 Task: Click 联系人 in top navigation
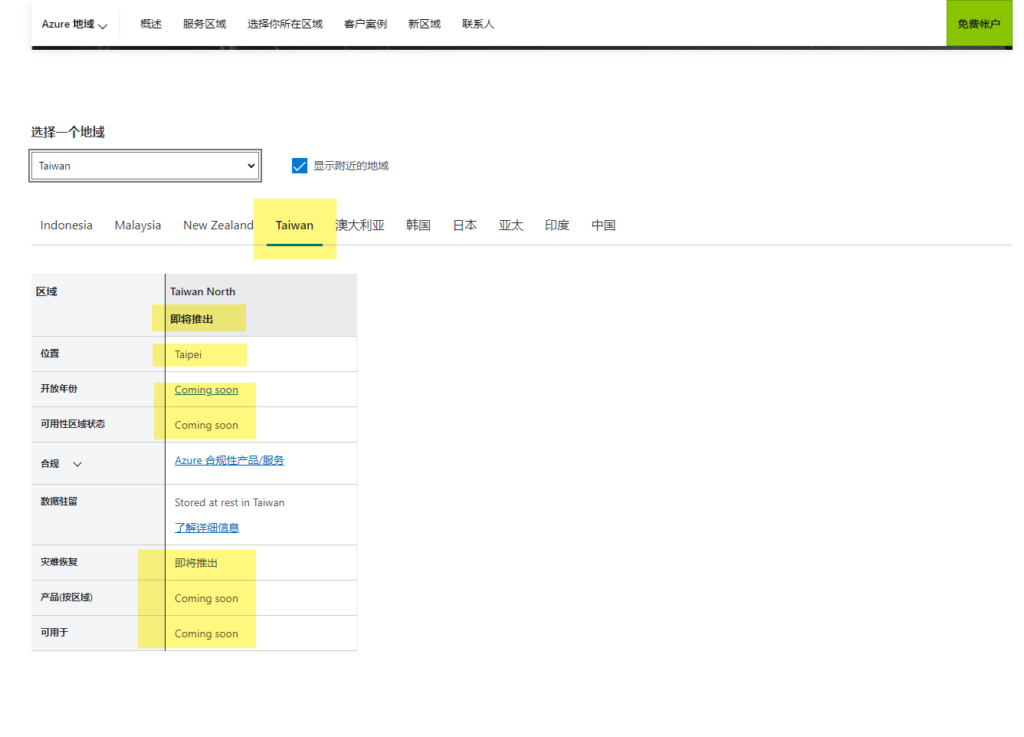[x=478, y=24]
